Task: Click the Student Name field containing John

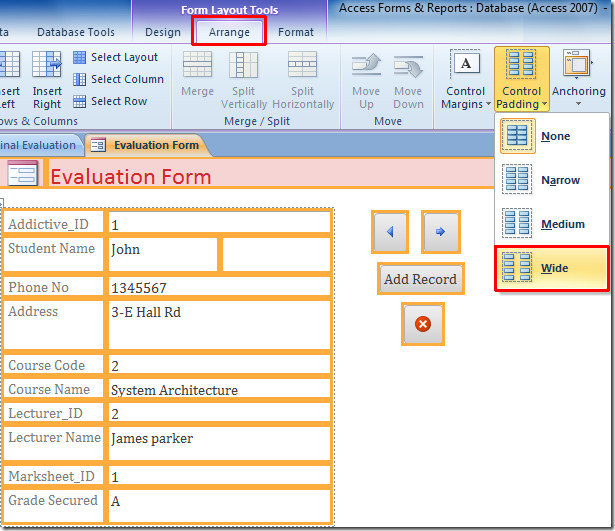Action: pos(162,255)
